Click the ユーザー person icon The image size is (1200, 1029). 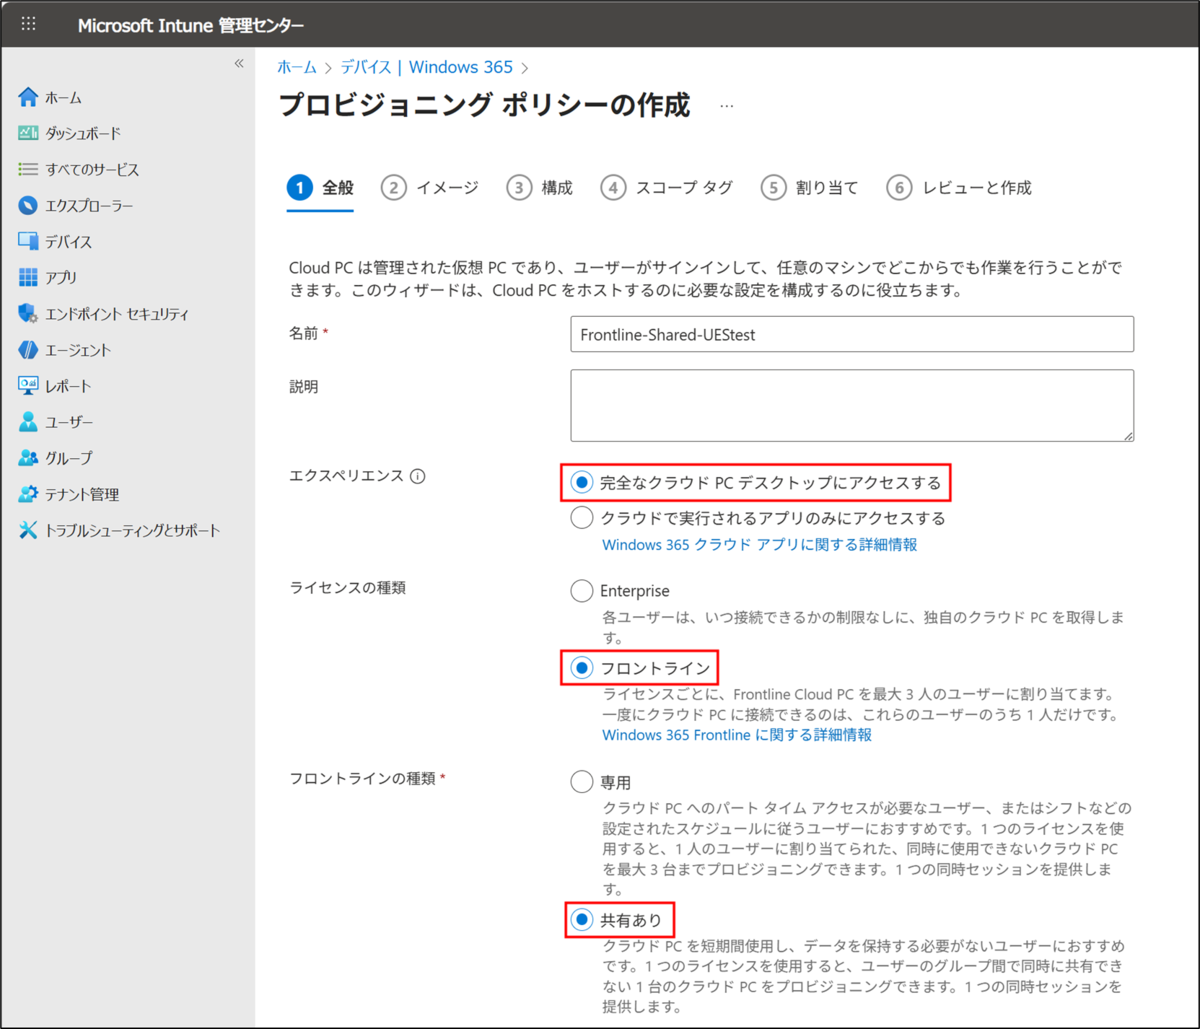click(x=28, y=422)
